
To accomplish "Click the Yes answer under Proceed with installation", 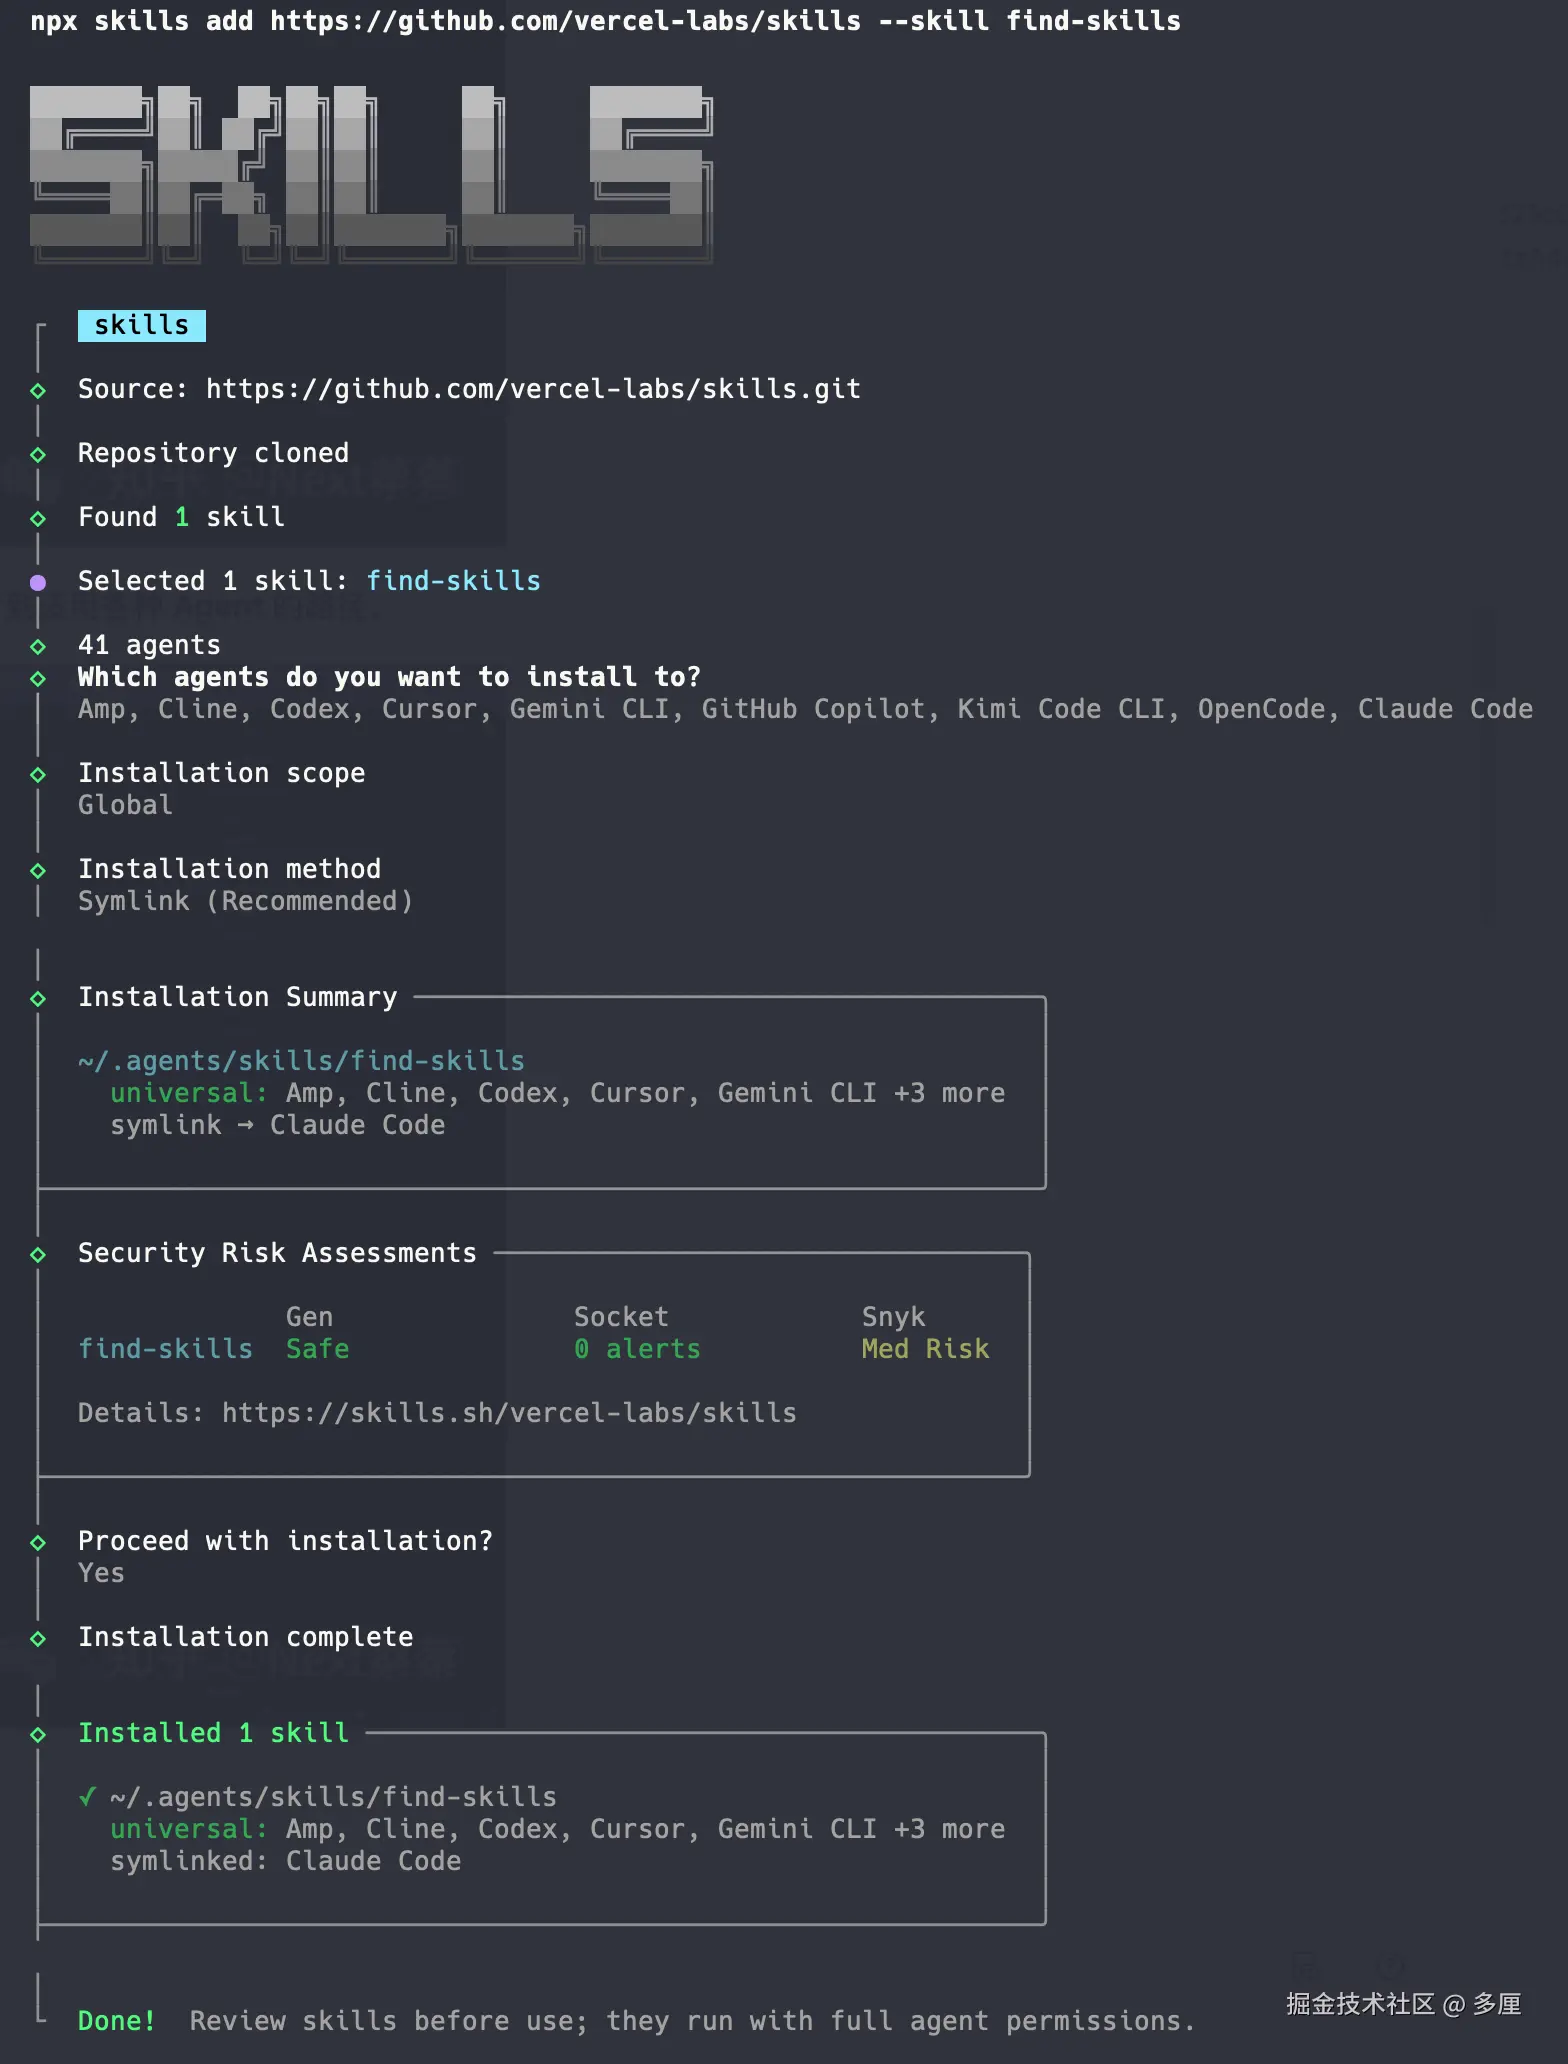I will pos(101,1573).
